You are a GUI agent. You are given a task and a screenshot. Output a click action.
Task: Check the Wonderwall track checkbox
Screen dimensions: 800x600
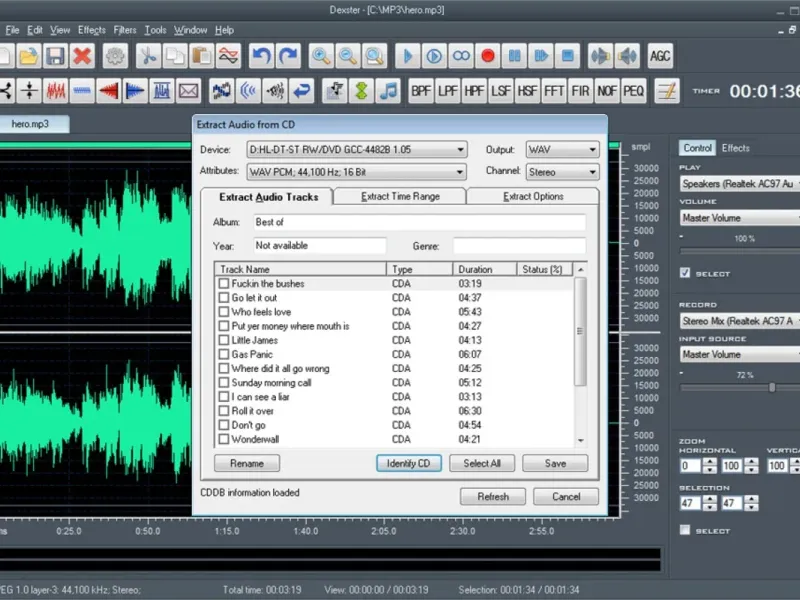click(224, 439)
